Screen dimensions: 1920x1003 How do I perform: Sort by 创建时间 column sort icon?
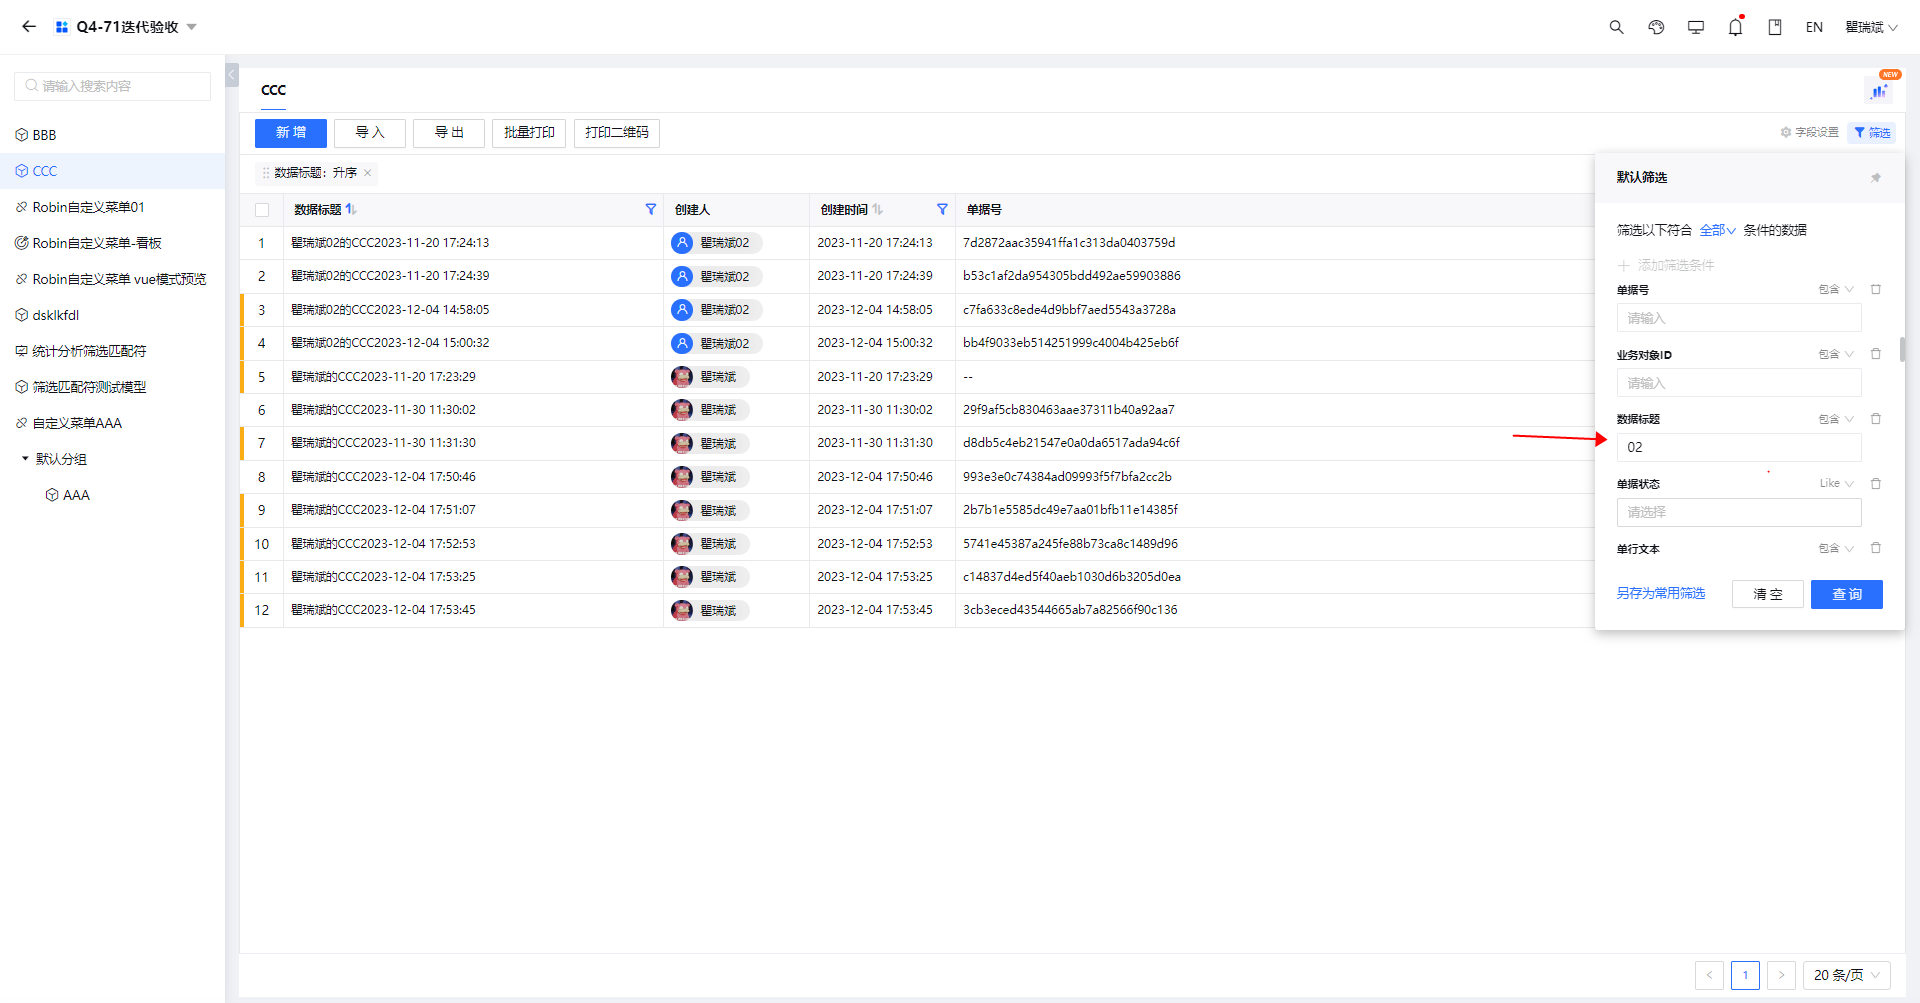pyautogui.click(x=877, y=210)
